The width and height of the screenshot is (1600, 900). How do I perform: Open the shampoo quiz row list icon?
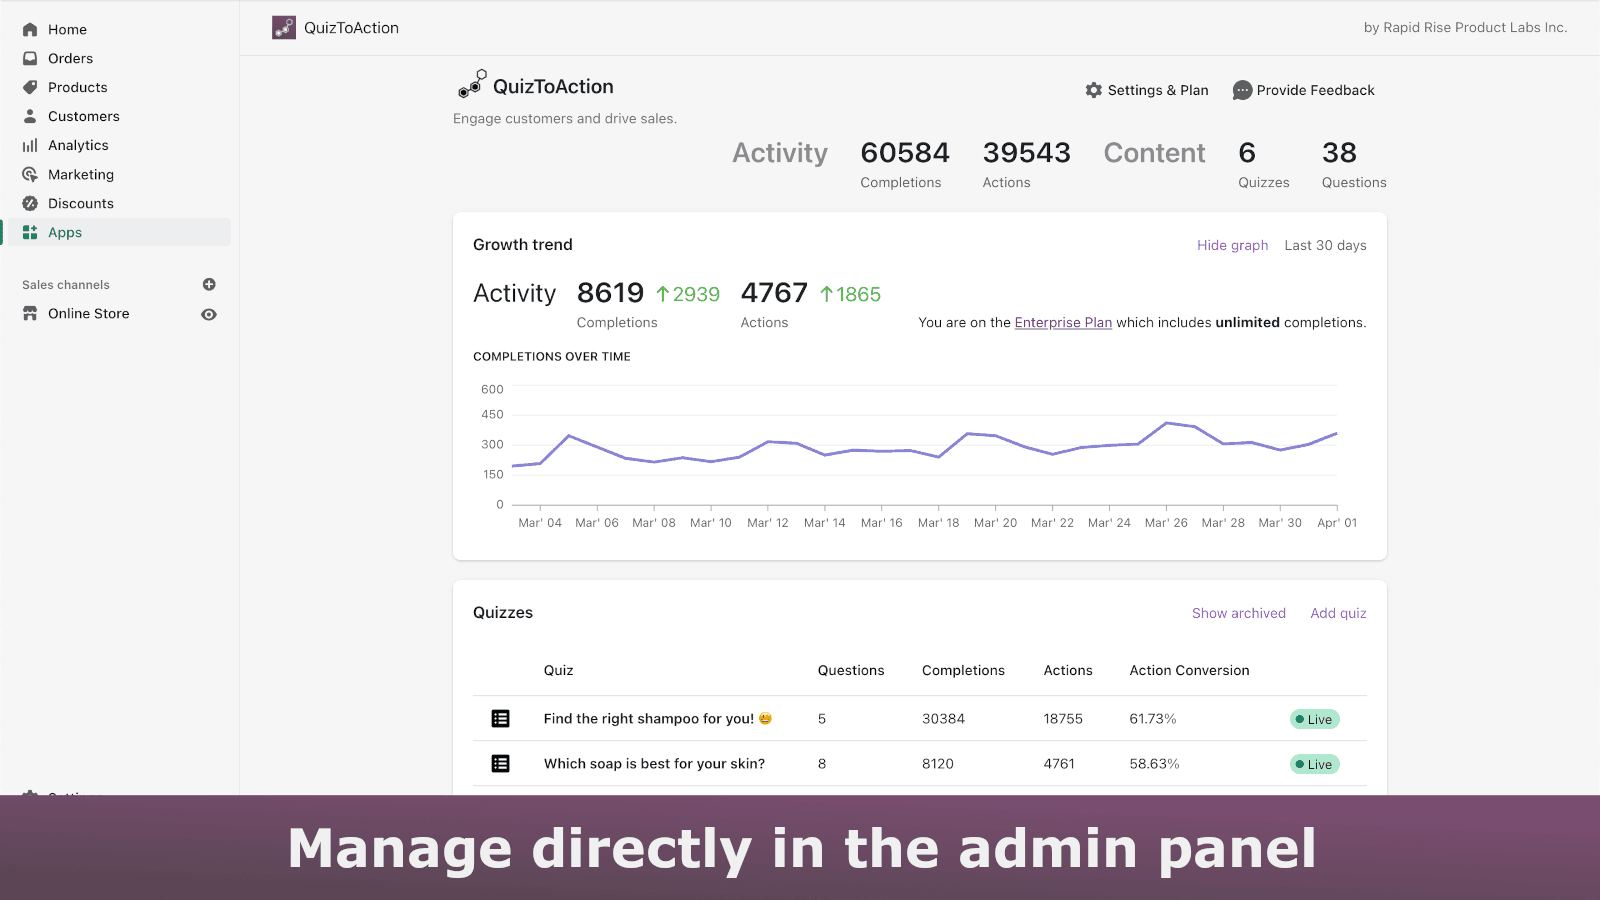point(501,719)
